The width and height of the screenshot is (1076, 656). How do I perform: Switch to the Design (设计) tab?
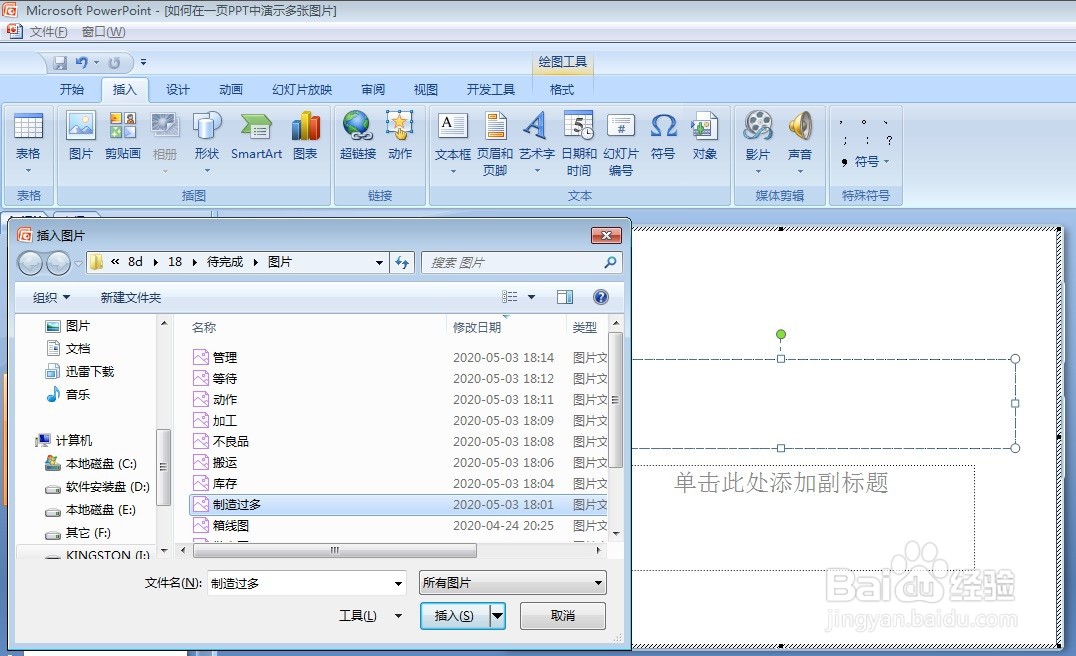pos(177,89)
